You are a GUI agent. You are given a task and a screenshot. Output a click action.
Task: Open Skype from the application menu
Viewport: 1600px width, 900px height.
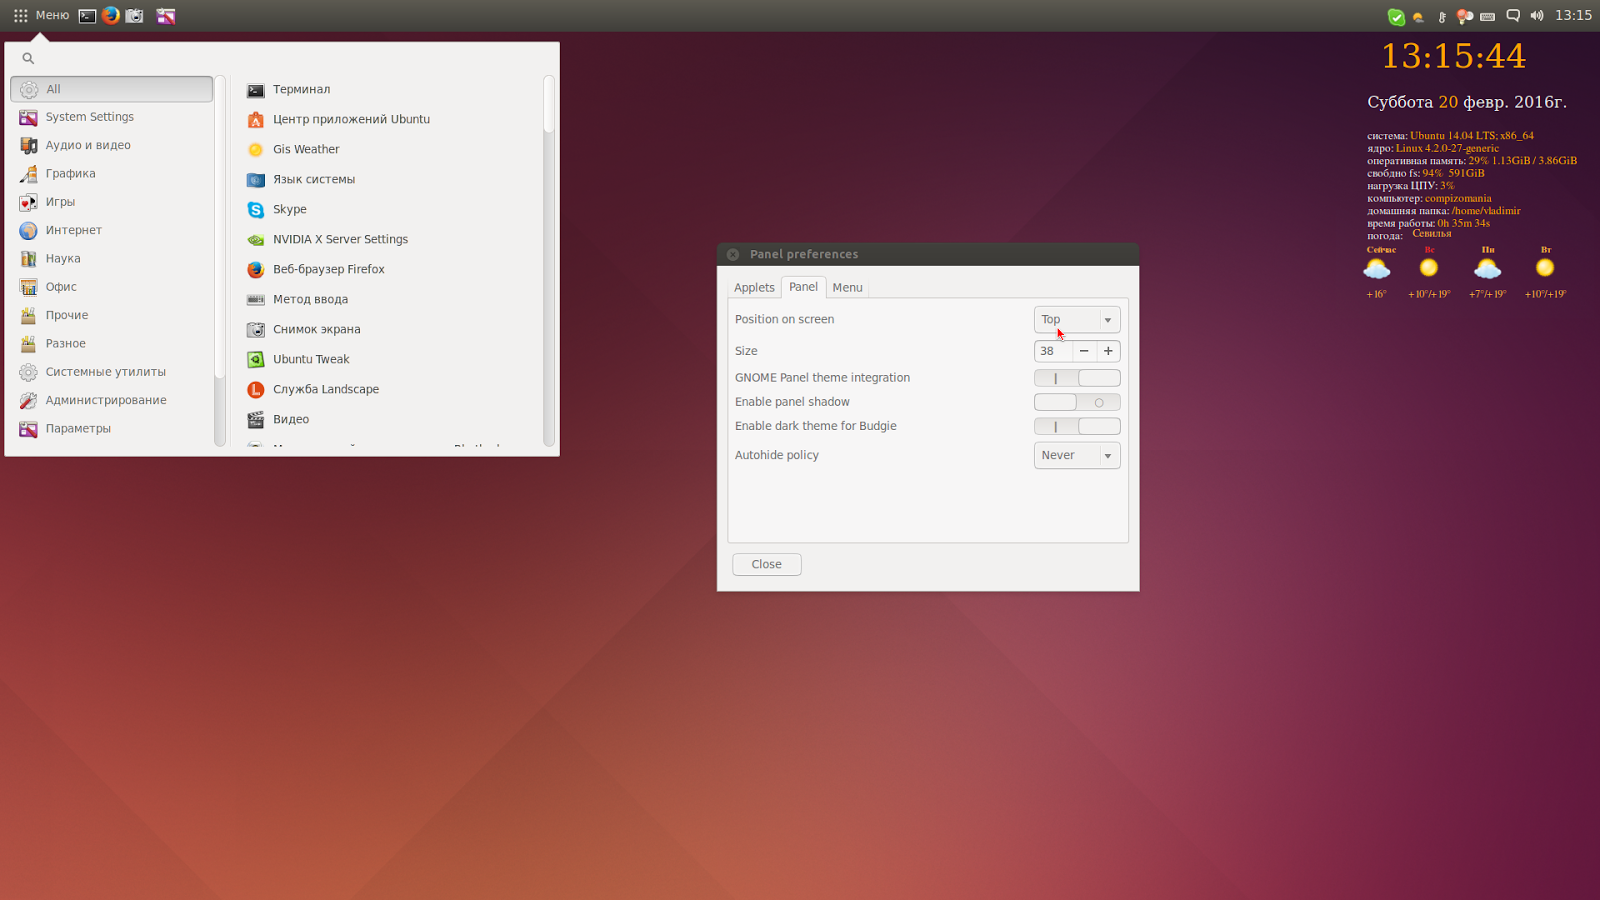[x=289, y=209]
